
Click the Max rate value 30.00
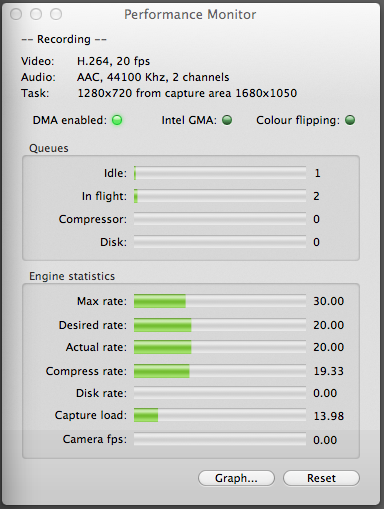point(328,301)
